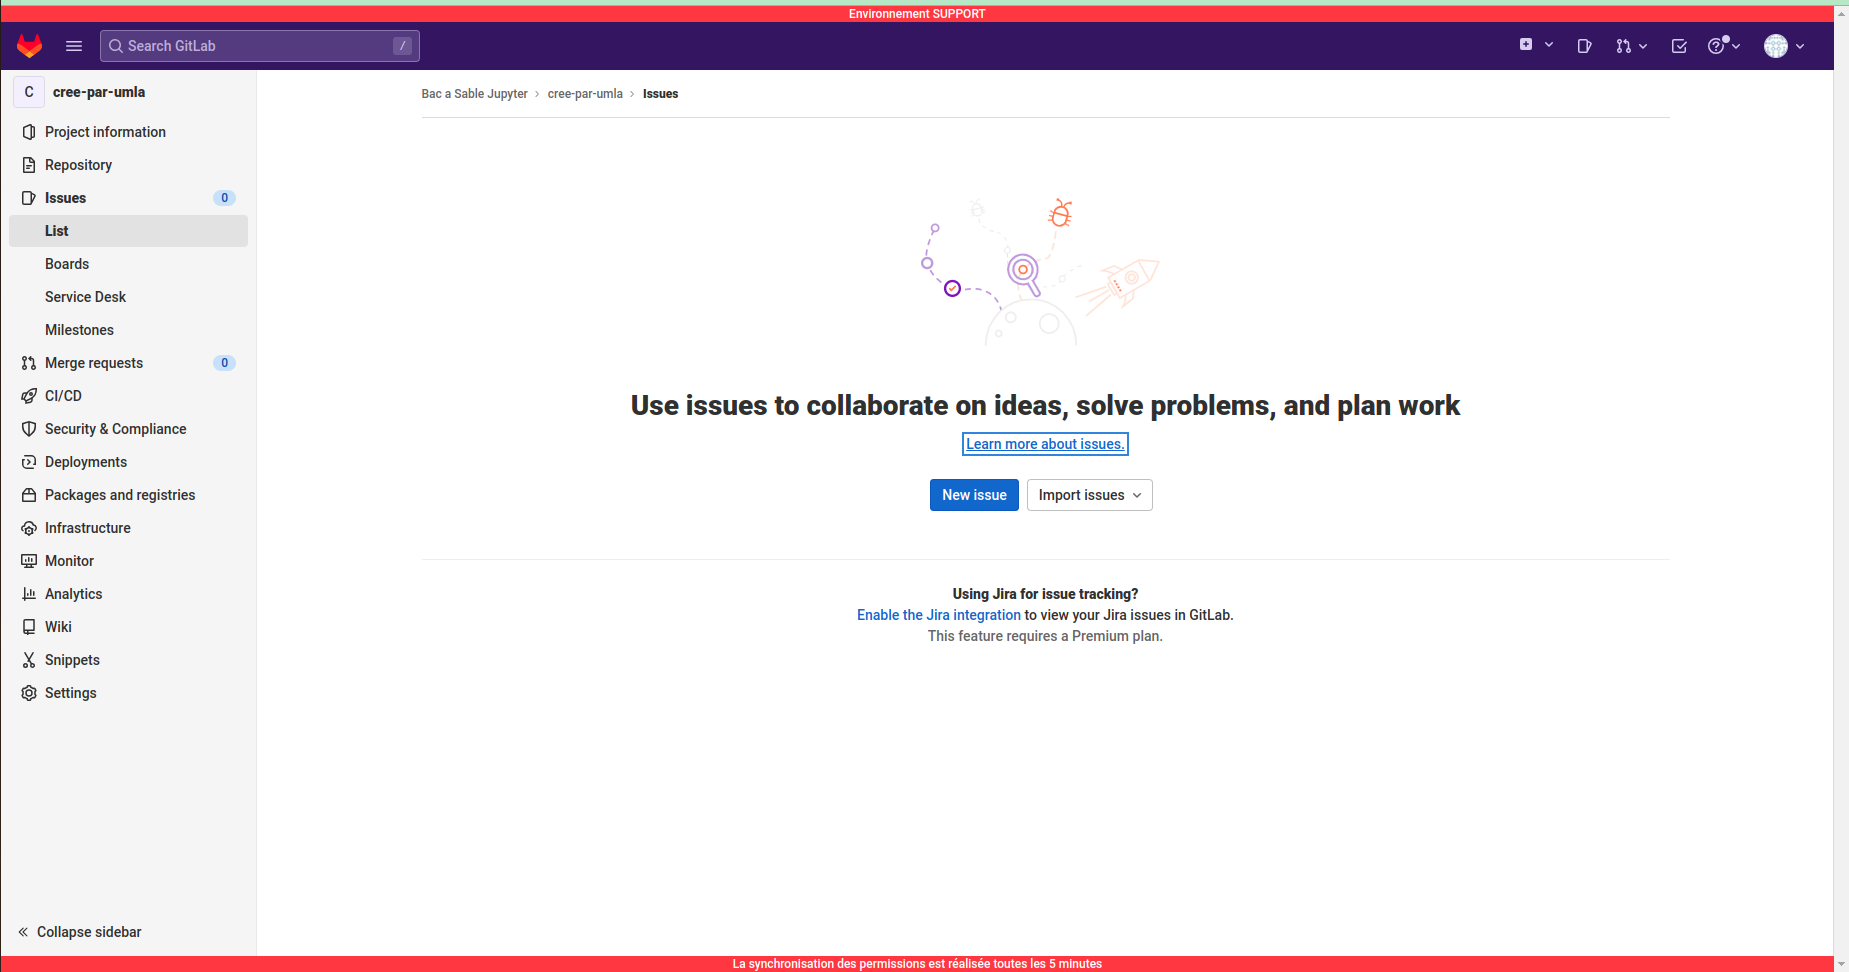Viewport: 1849px width, 972px height.
Task: Open the Packages and registries icon
Action: 29,494
